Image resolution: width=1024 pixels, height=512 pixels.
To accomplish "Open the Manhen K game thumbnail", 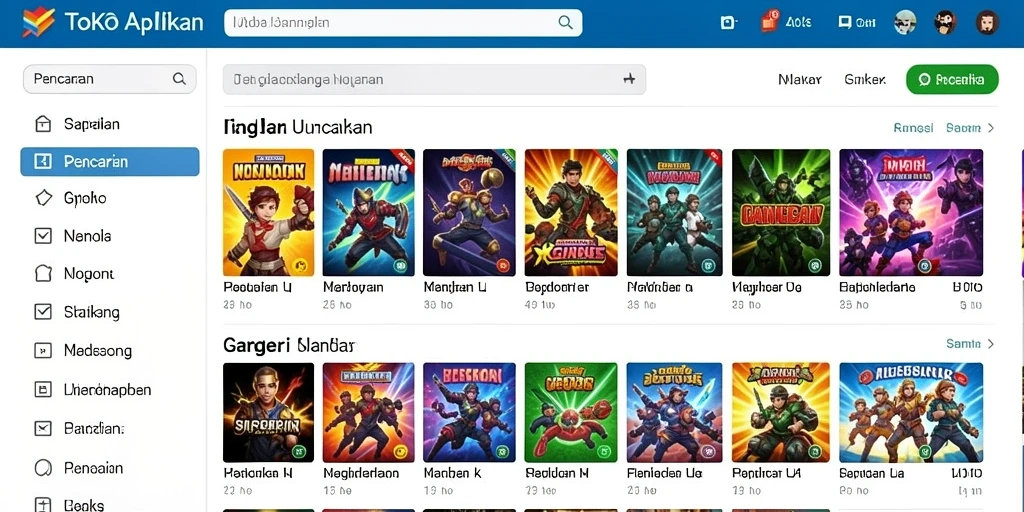I will pos(469,412).
